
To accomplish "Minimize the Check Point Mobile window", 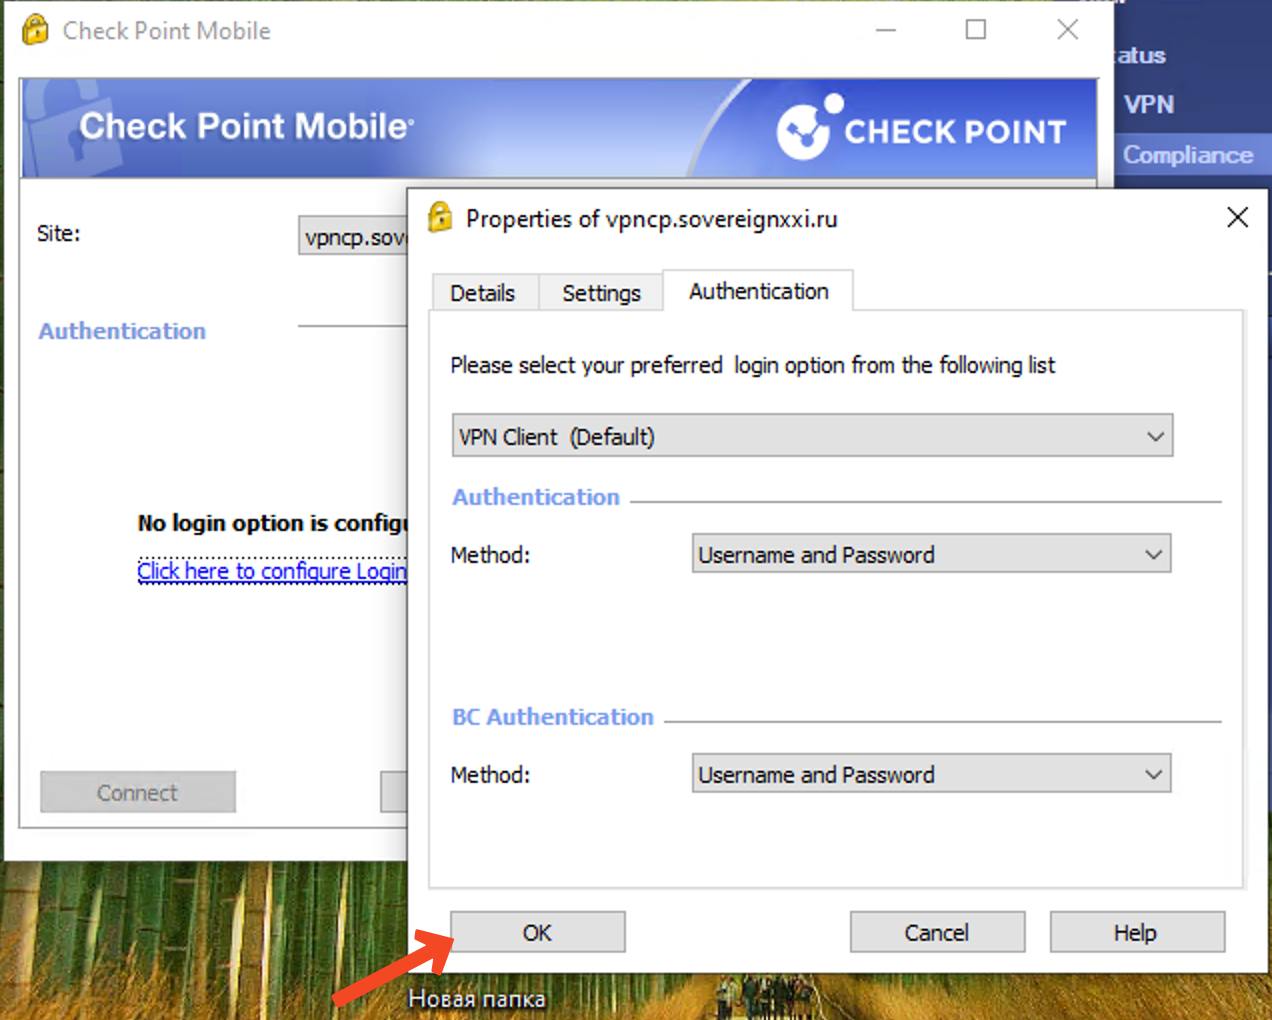I will (x=885, y=30).
